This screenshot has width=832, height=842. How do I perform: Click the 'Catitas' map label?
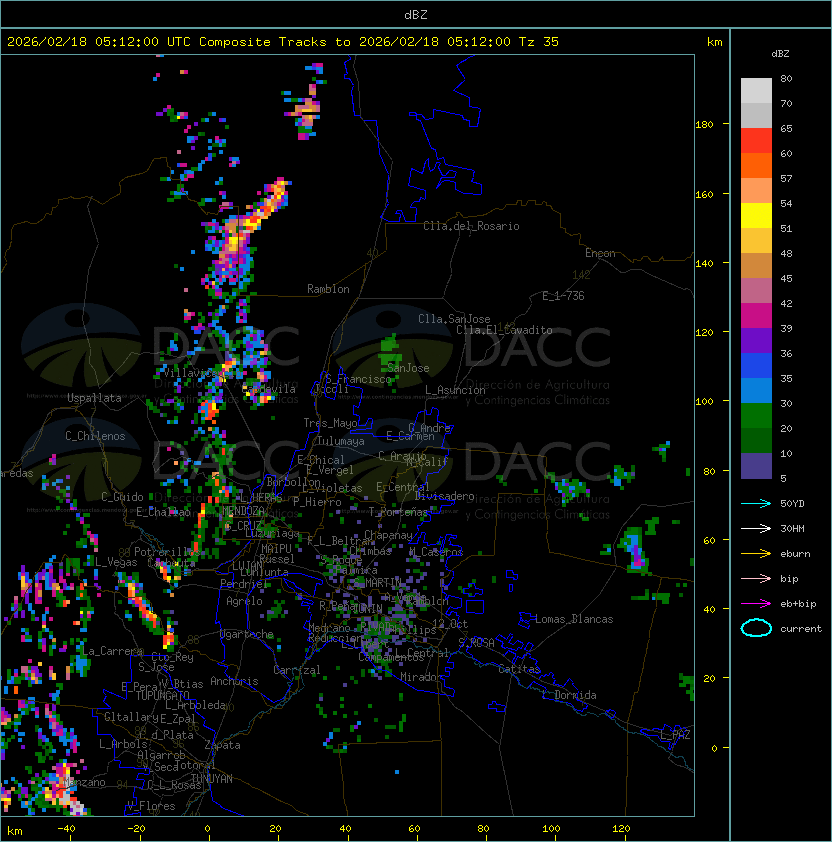[519, 669]
